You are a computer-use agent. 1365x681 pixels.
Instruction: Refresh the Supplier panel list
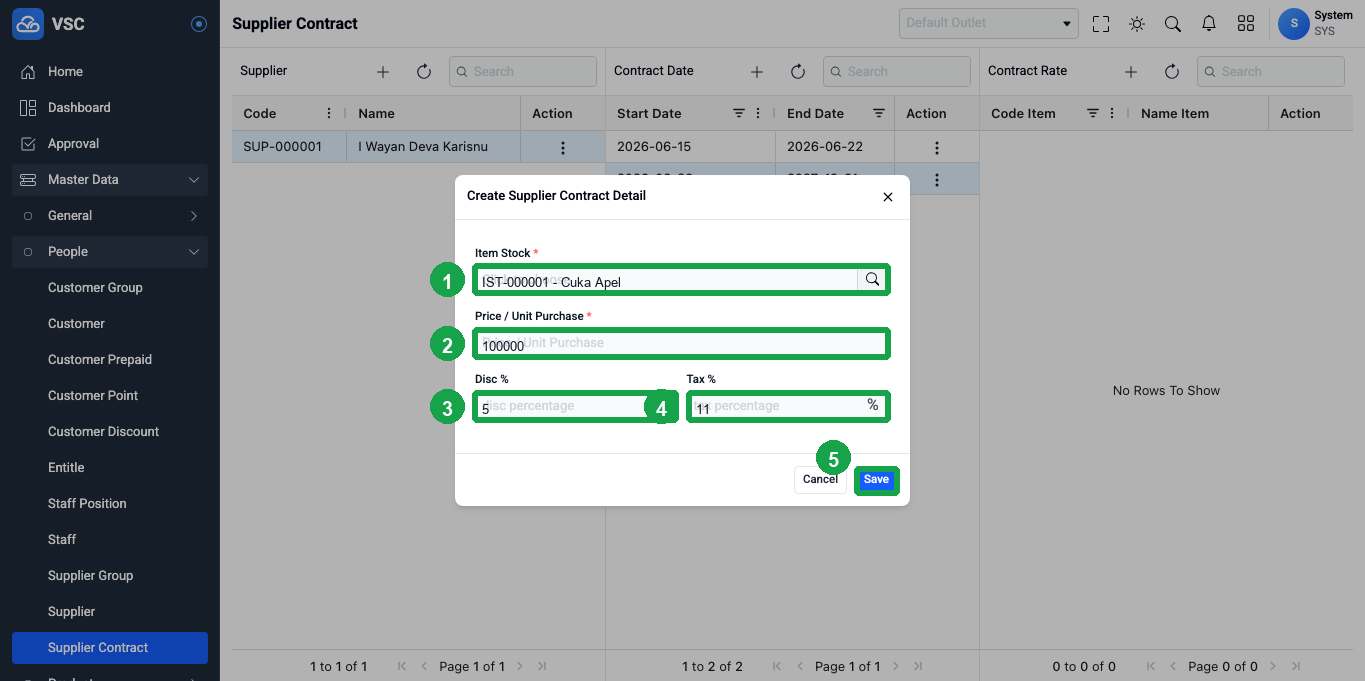[x=423, y=72]
